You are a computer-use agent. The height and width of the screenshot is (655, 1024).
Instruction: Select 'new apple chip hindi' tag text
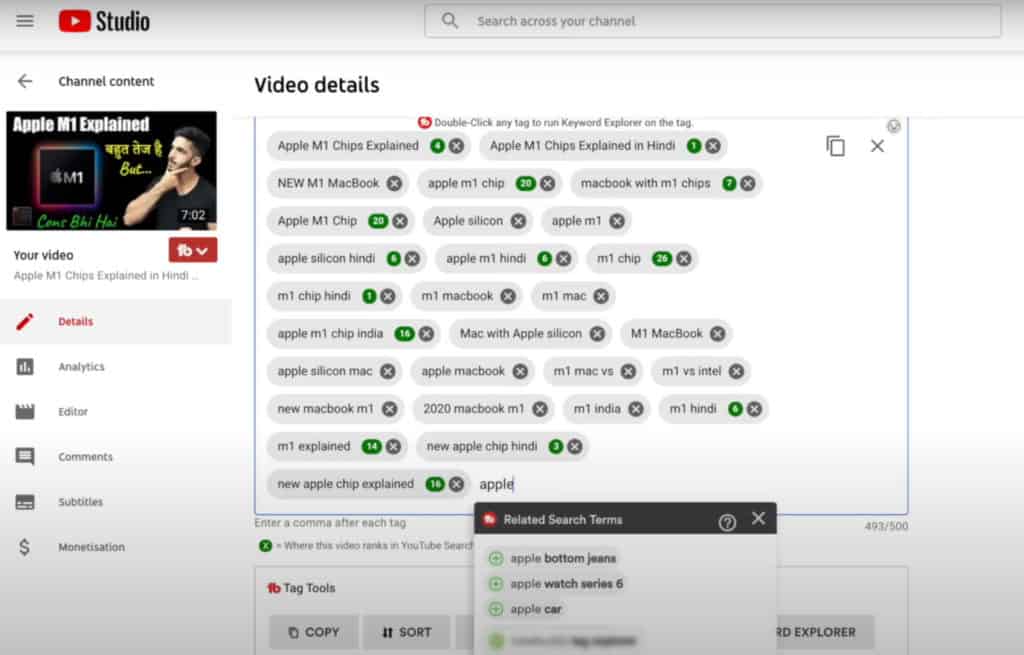(482, 447)
